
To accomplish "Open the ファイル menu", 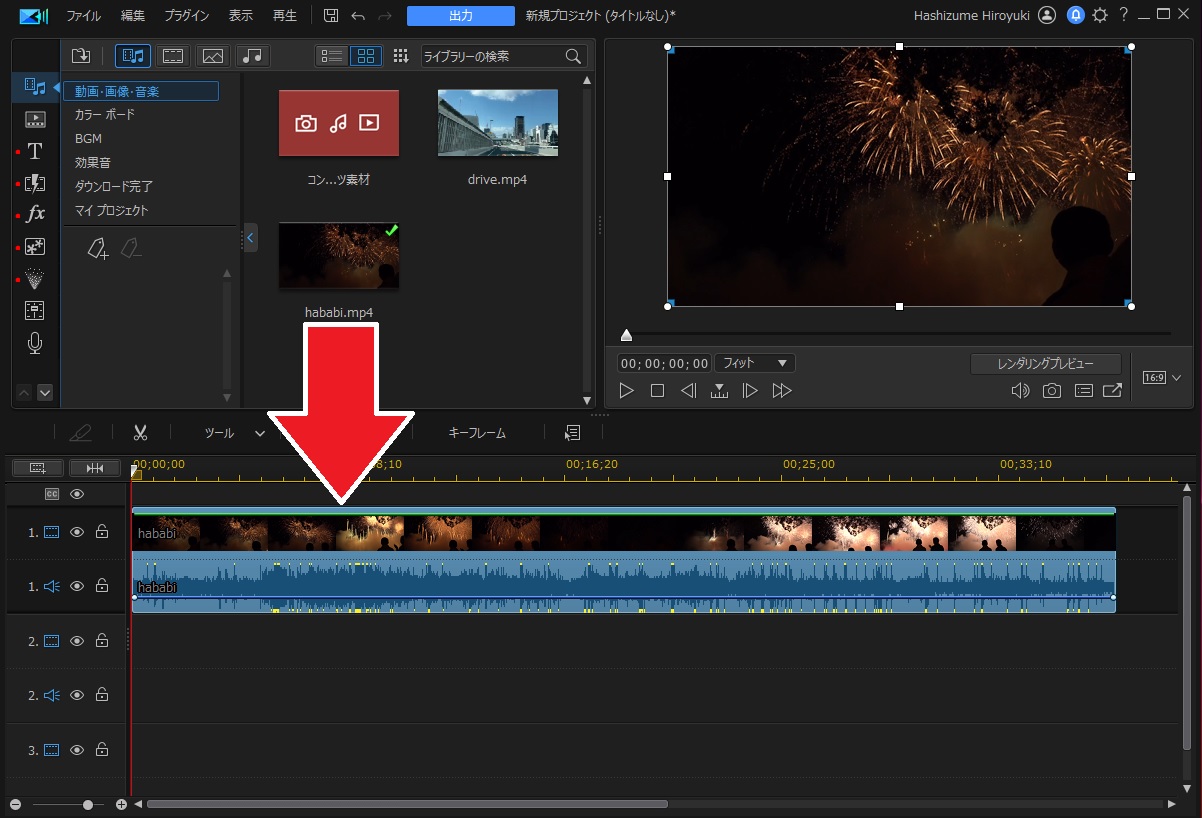I will coord(83,16).
